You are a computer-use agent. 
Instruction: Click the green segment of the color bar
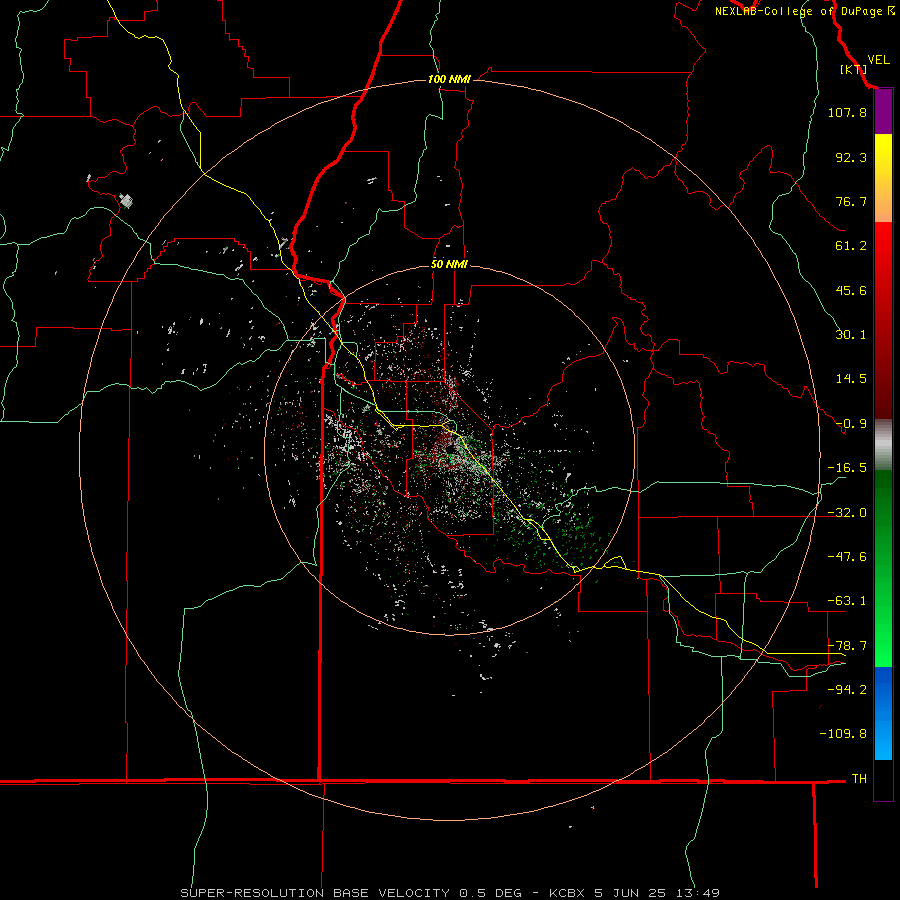[883, 568]
